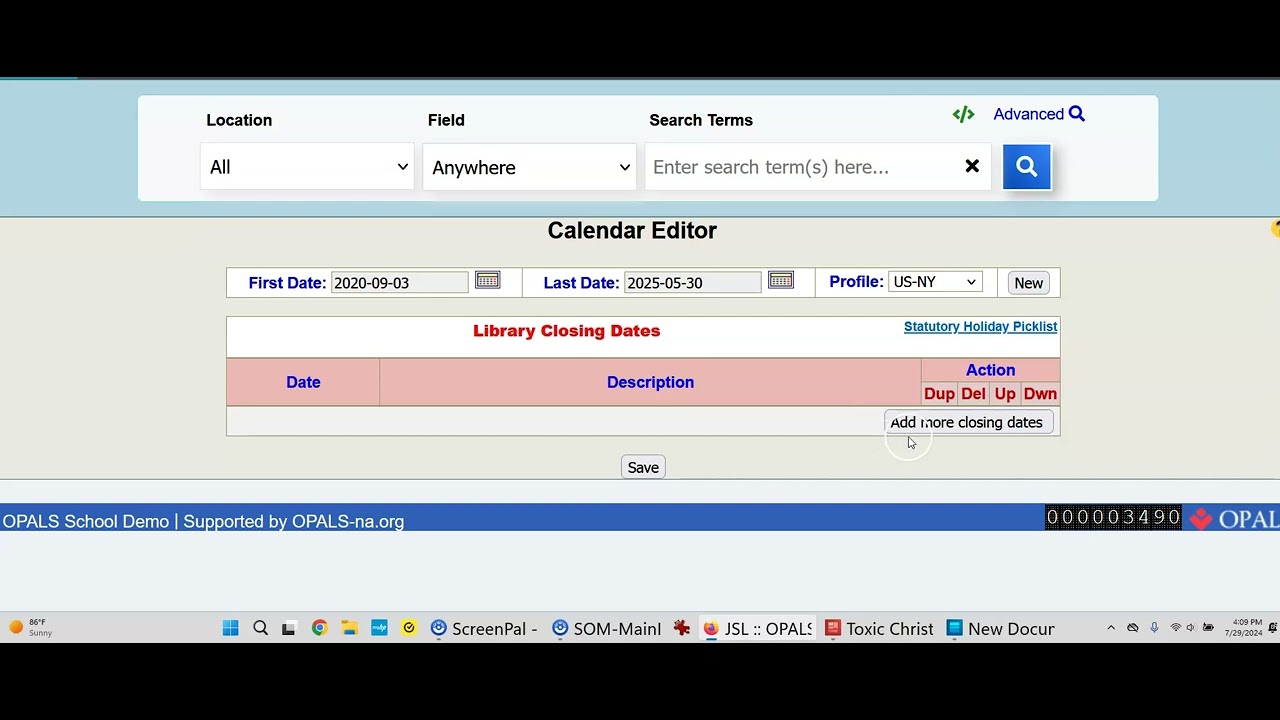
Task: Click the Save button
Action: click(643, 467)
